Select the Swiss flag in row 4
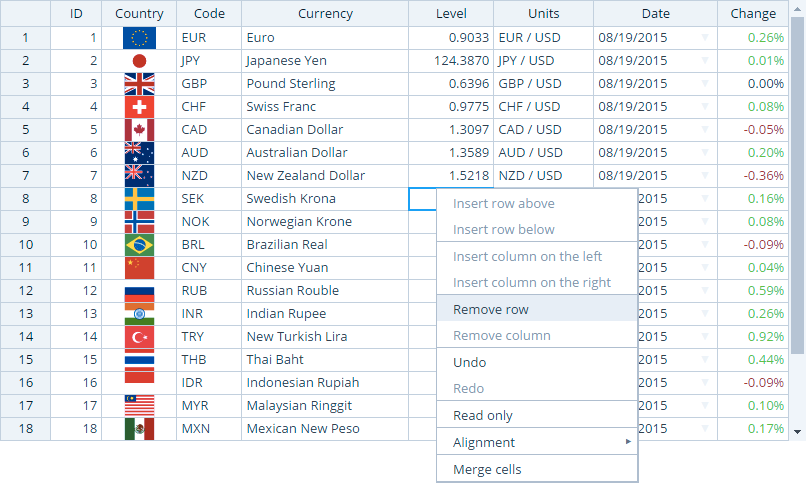The height and width of the screenshot is (483, 806). tap(139, 107)
